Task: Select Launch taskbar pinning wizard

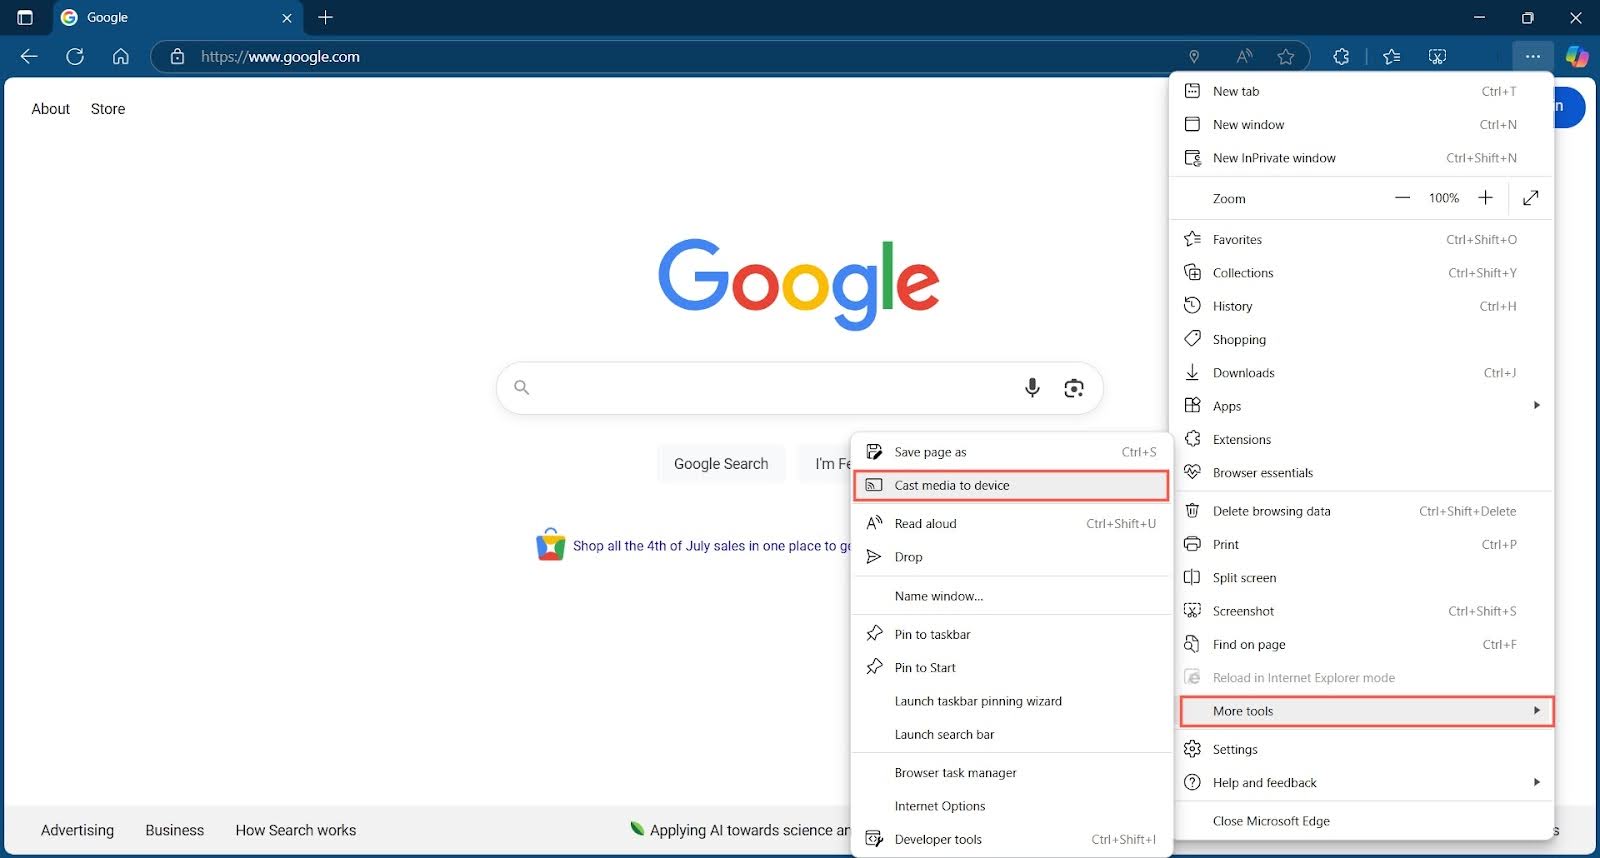Action: click(1011, 701)
